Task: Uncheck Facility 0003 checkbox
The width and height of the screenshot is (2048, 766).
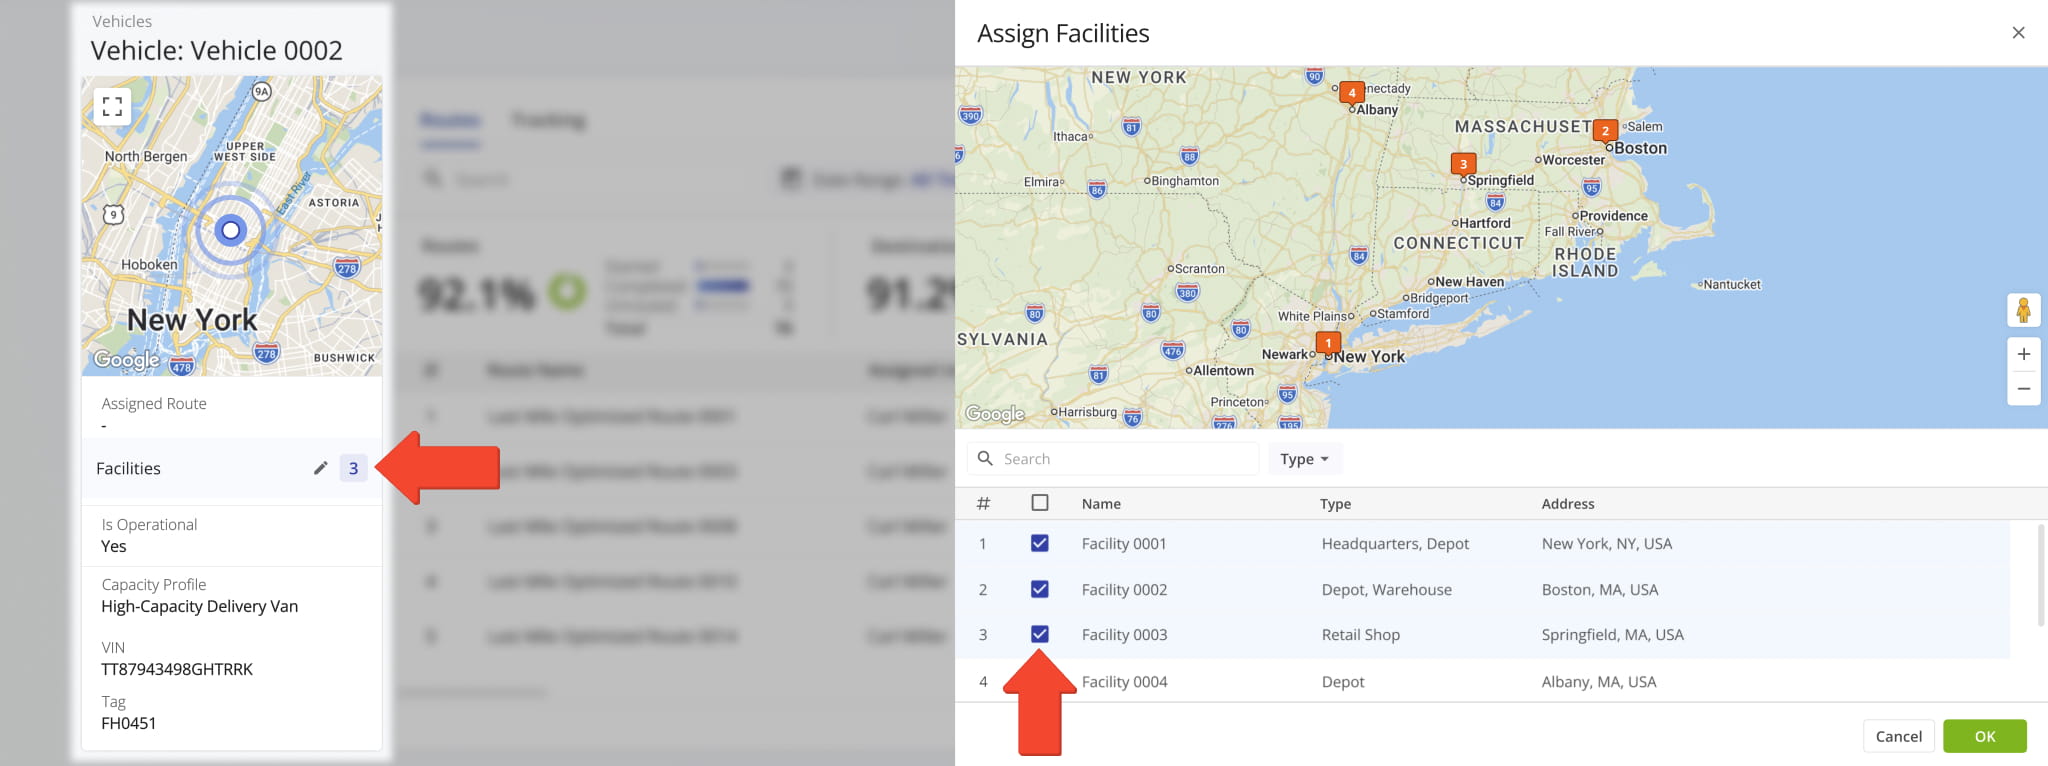Action: [x=1040, y=634]
